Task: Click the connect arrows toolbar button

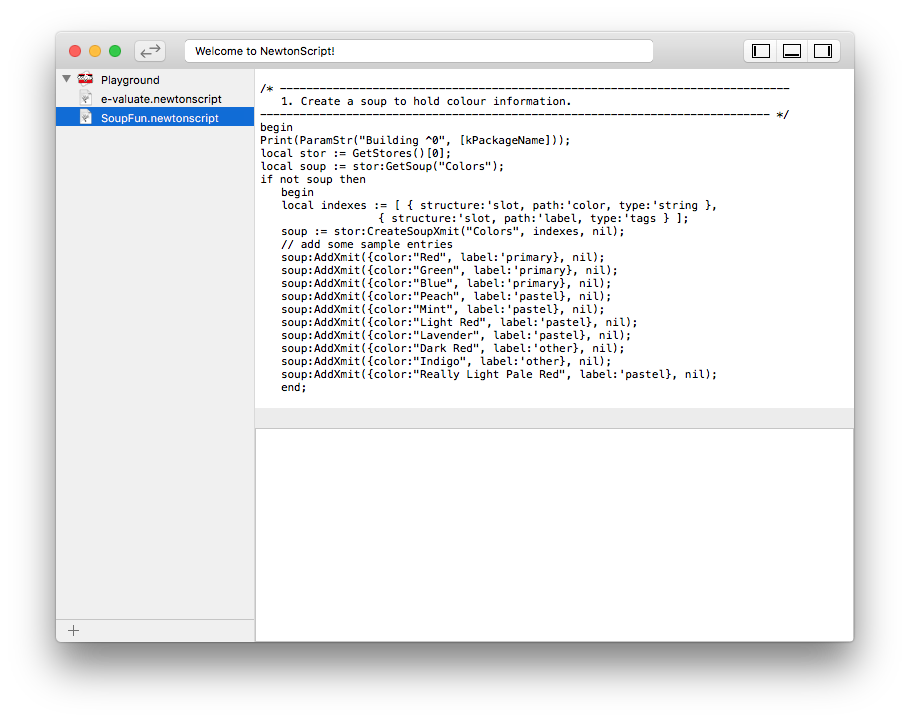Action: (150, 51)
